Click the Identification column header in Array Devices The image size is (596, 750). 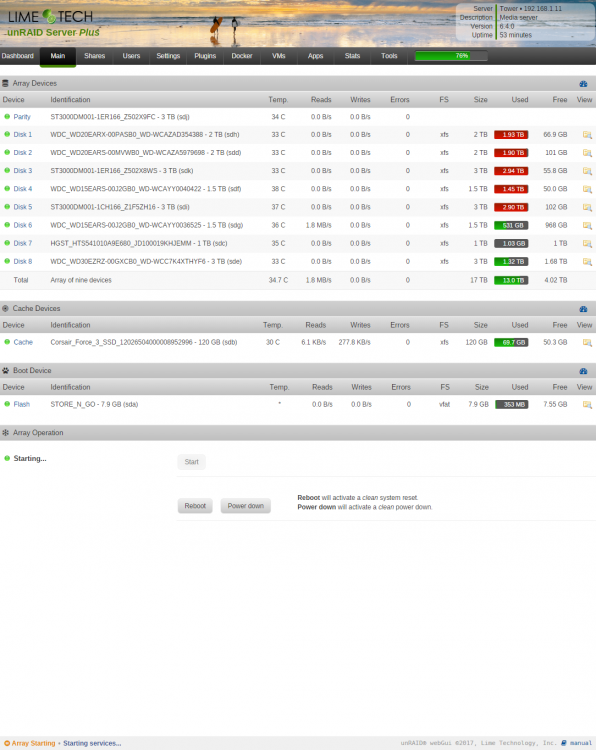click(70, 100)
